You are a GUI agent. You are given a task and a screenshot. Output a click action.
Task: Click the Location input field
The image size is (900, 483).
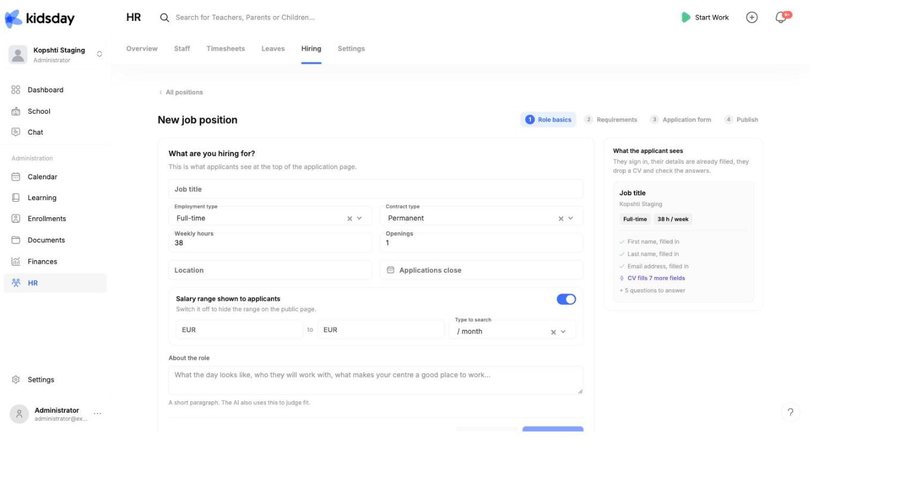270,270
